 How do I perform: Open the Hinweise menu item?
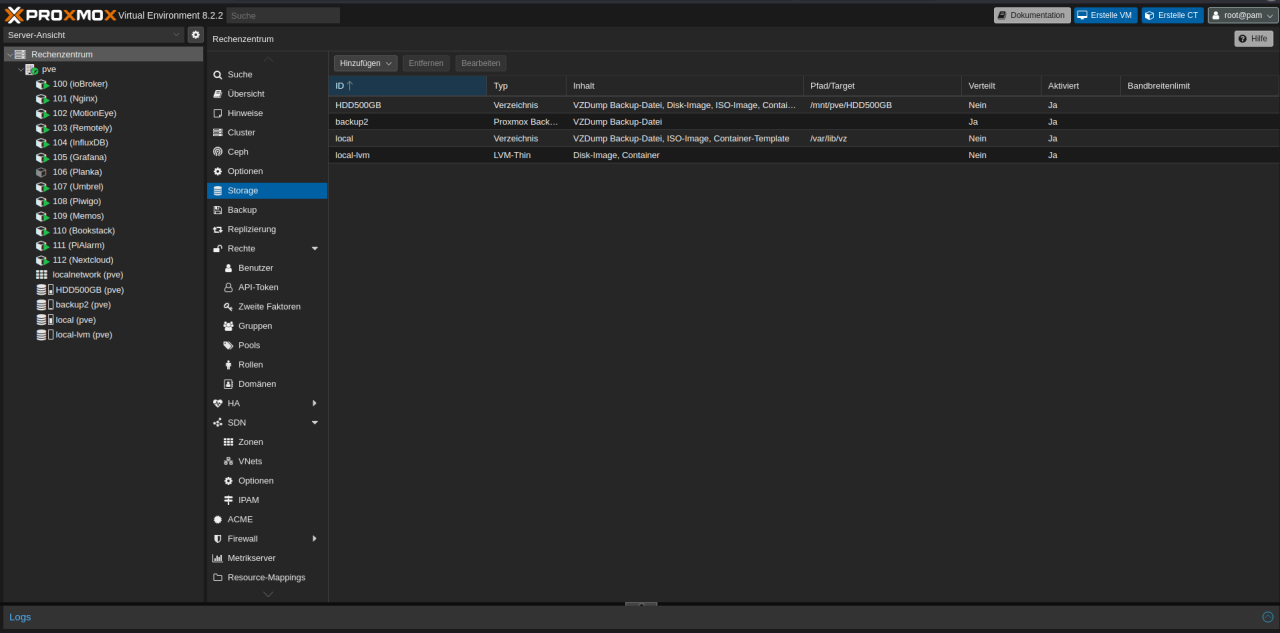[267, 113]
